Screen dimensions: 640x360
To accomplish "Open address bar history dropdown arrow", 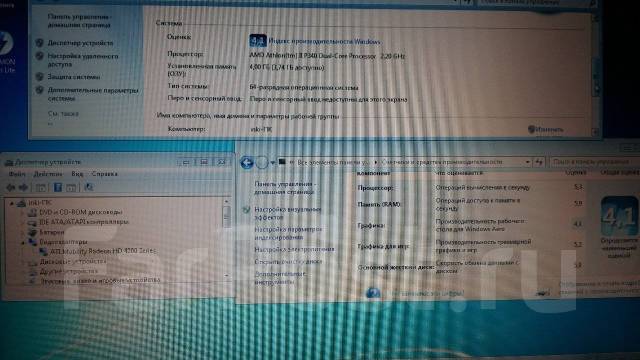I will coord(527,162).
